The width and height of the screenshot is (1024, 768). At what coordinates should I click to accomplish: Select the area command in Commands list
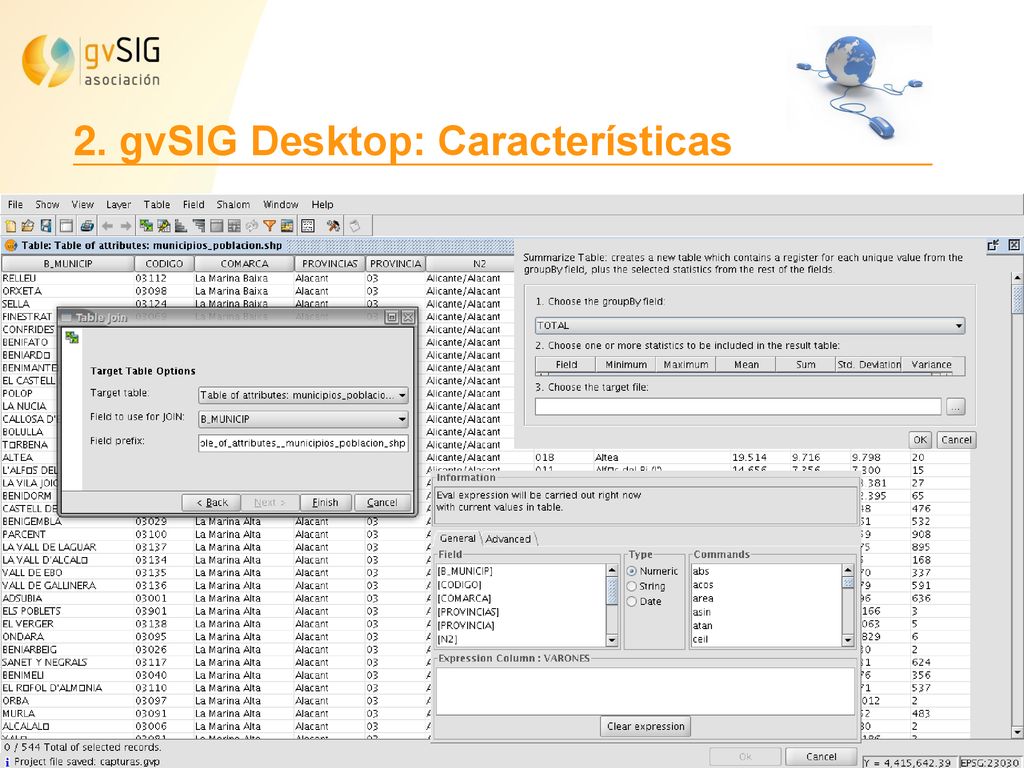[x=703, y=598]
